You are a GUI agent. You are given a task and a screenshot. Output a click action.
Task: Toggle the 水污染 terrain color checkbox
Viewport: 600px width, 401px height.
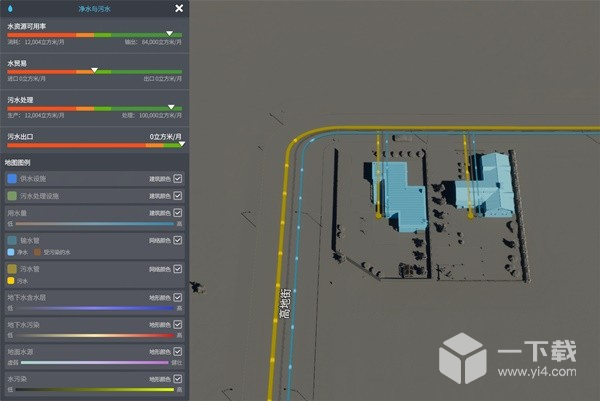tap(178, 379)
